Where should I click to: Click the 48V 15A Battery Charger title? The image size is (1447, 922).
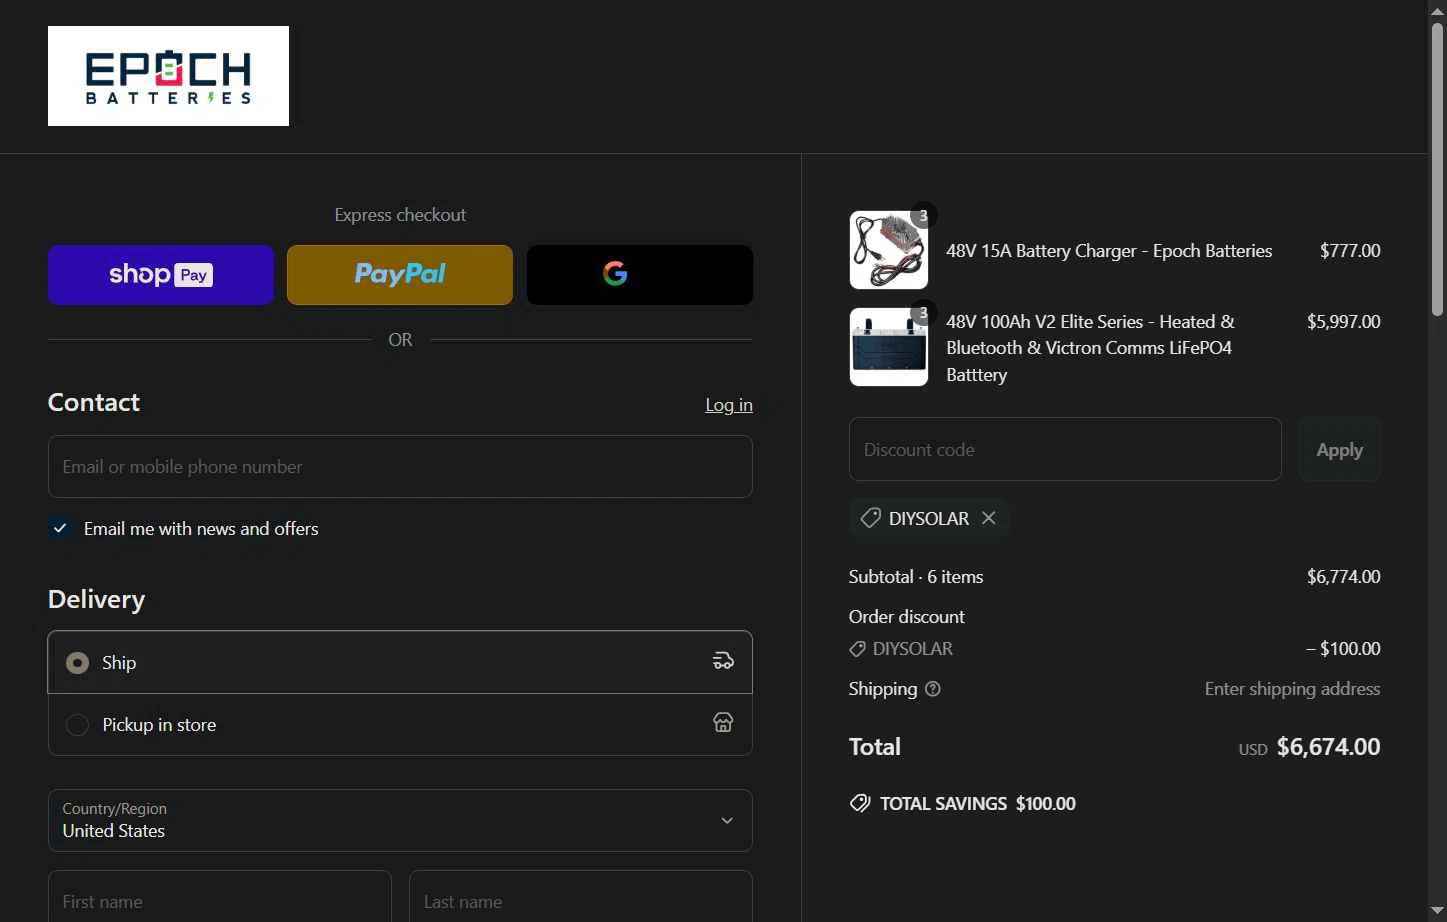(x=1109, y=251)
